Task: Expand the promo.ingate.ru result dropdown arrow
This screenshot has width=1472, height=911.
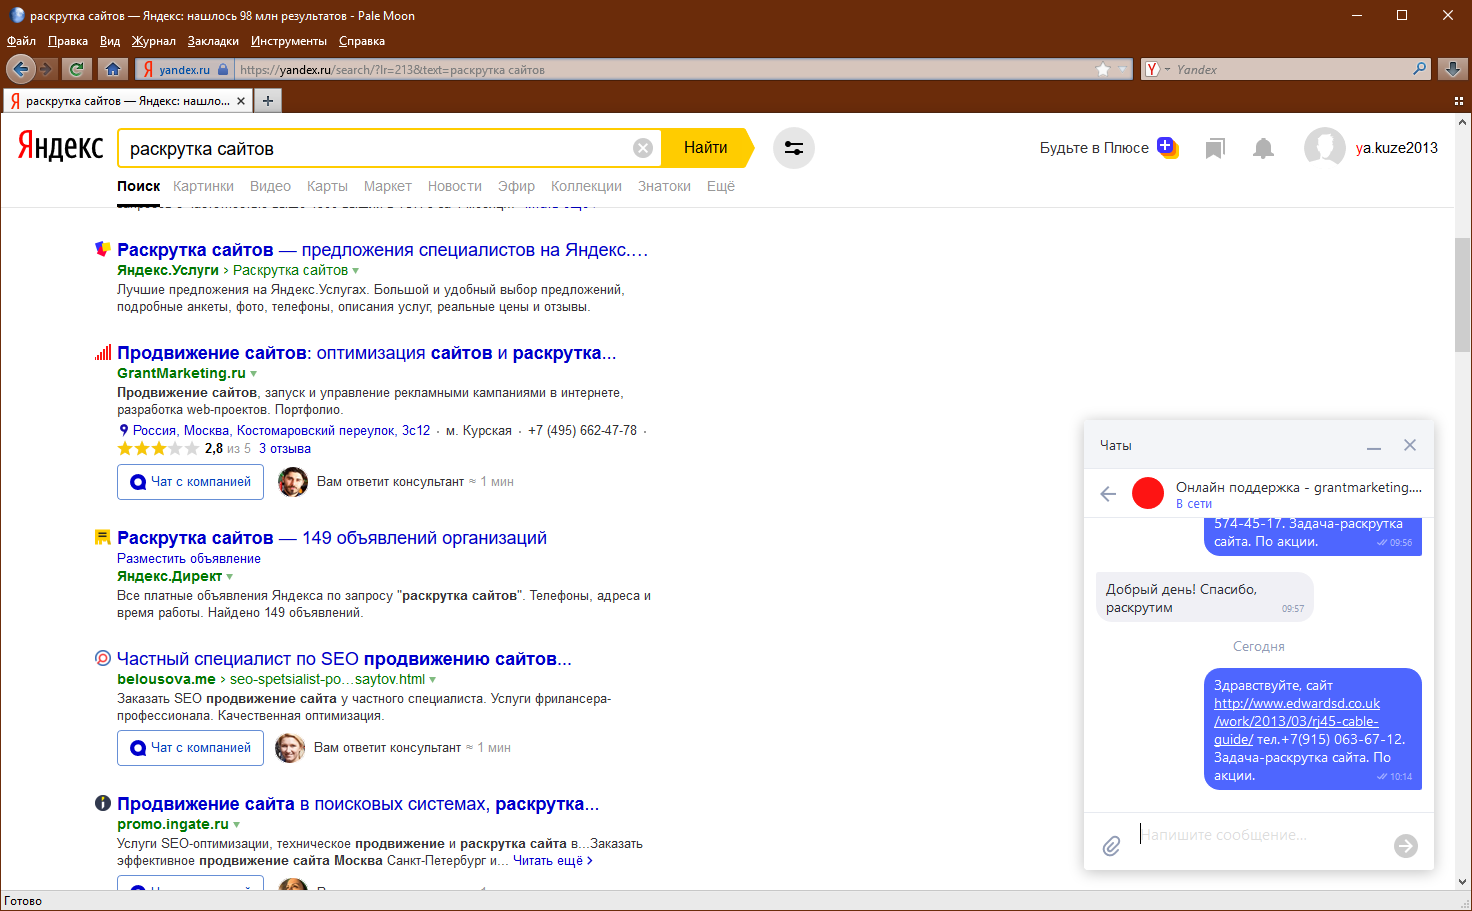Action: coord(237,825)
